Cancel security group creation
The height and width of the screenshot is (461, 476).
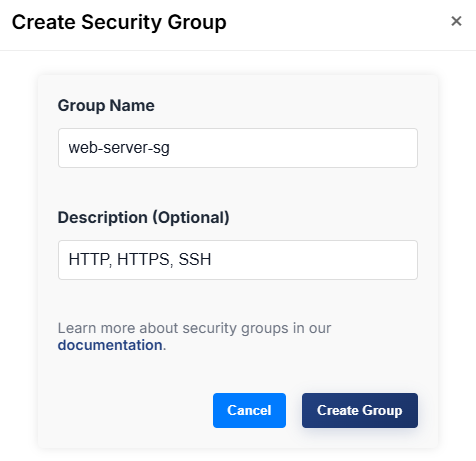point(249,410)
